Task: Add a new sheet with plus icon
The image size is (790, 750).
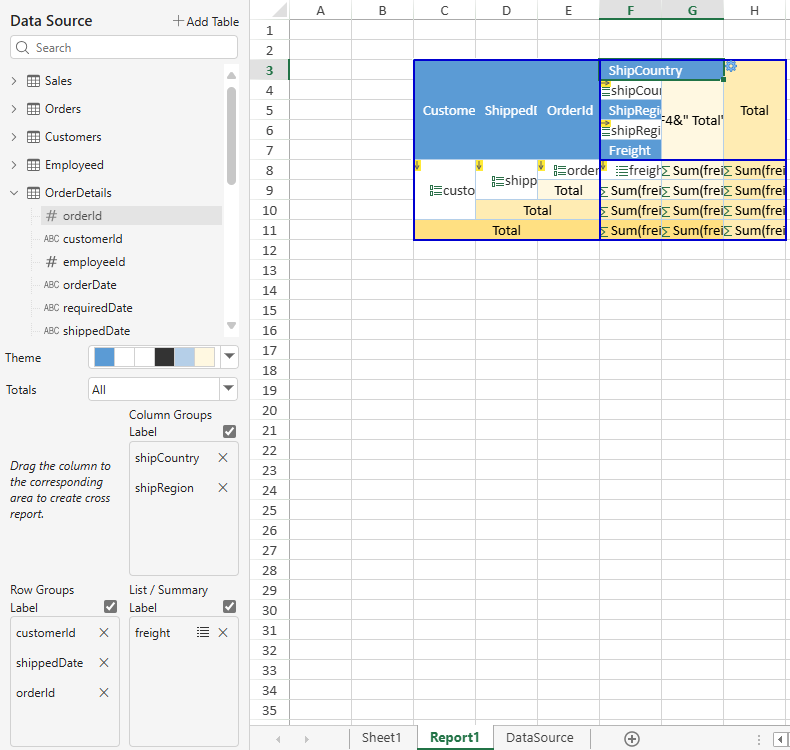Action: pos(631,738)
